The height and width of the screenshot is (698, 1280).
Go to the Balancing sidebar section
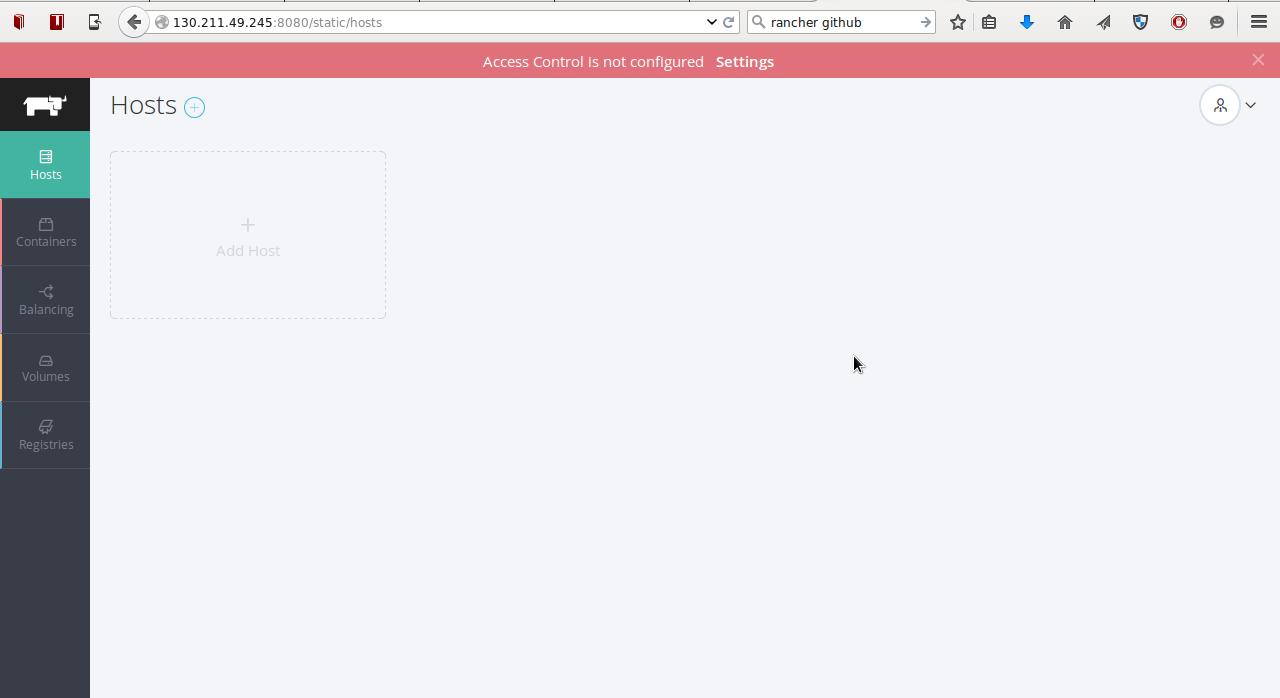pos(46,300)
